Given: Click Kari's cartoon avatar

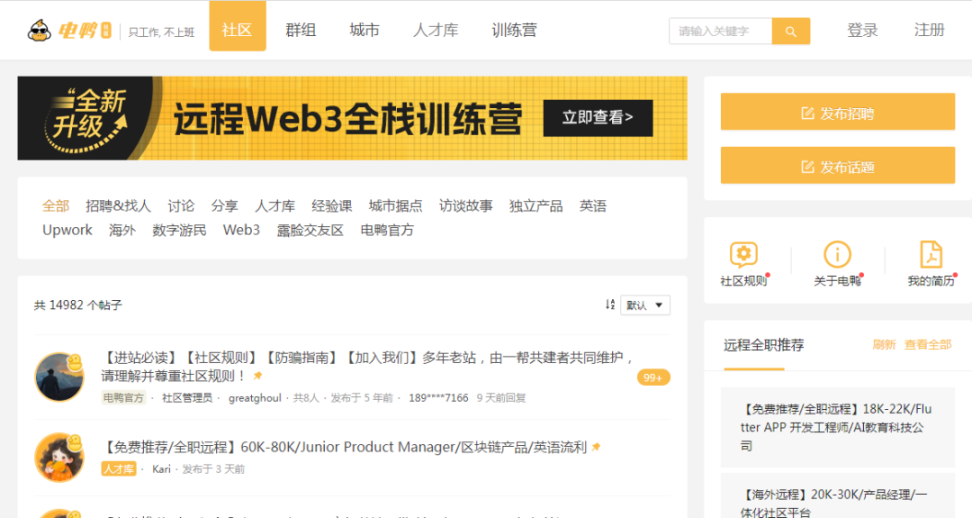Looking at the screenshot, I should click(59, 457).
